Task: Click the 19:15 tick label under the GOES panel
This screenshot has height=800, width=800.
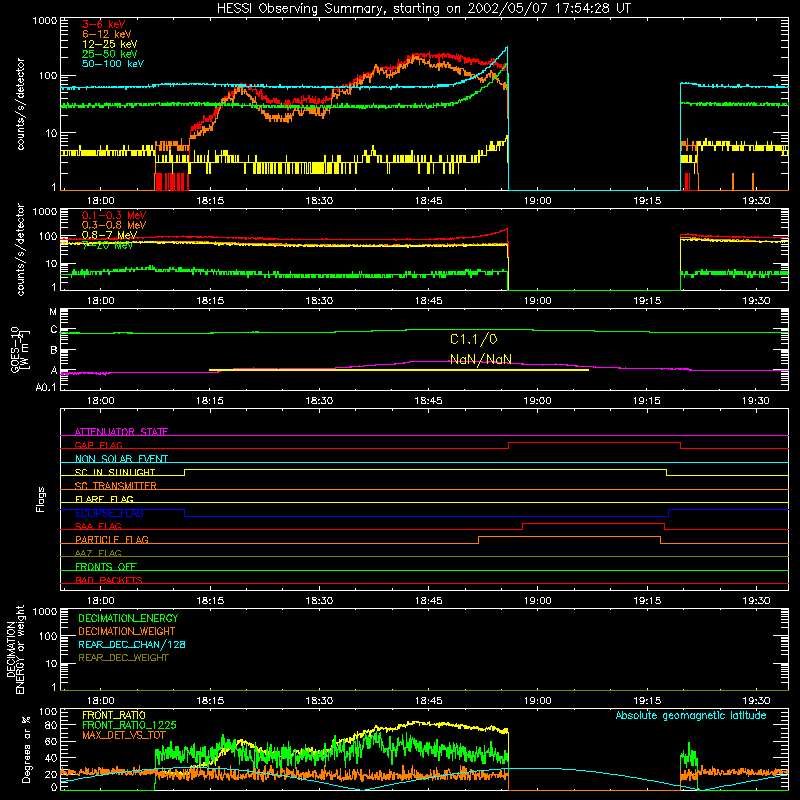Action: [647, 401]
